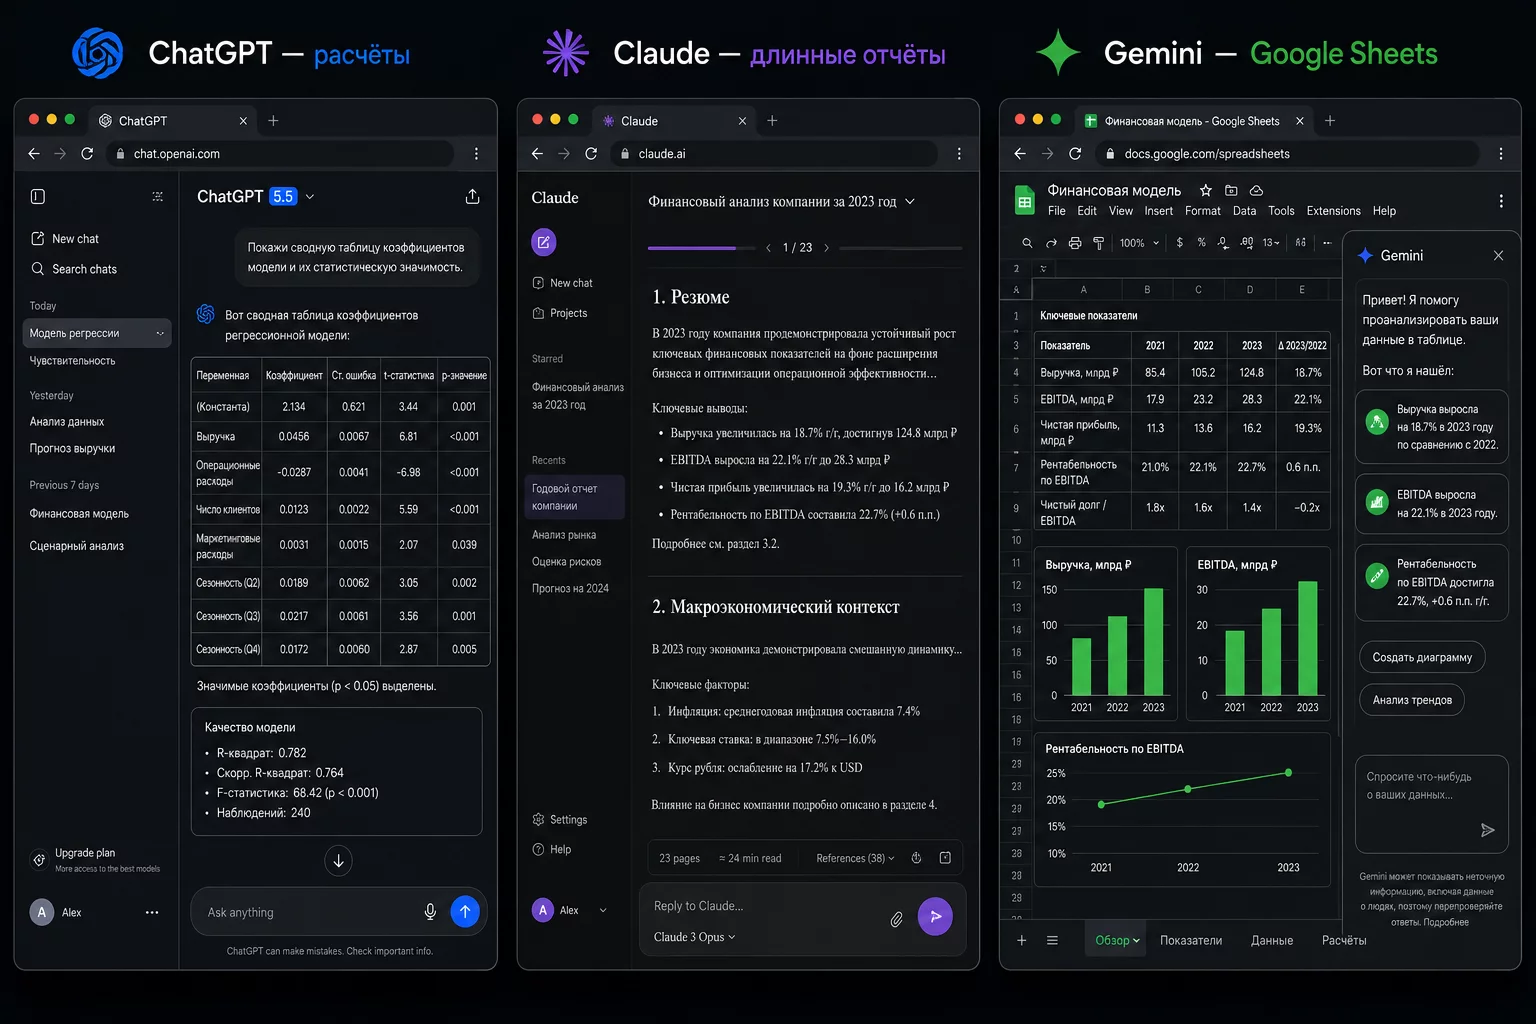Switch to the Показатели sheet tab
This screenshot has height=1024, width=1536.
click(x=1190, y=940)
